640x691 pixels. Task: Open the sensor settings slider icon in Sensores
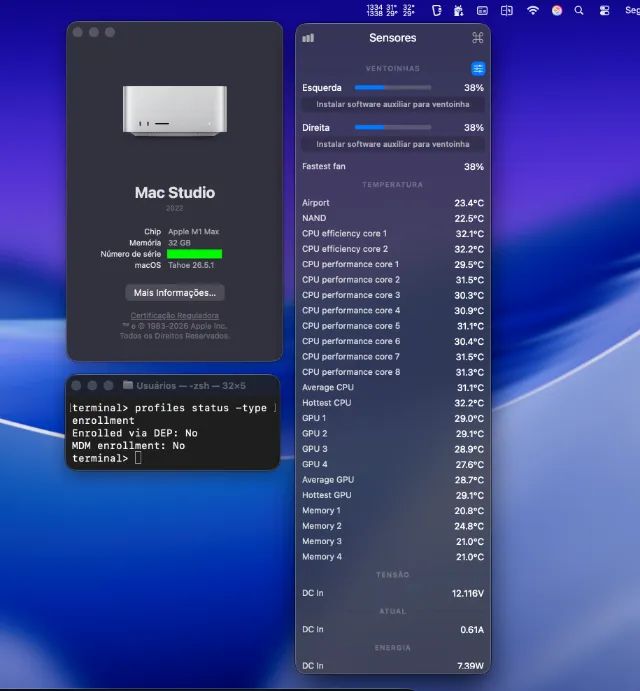point(478,69)
